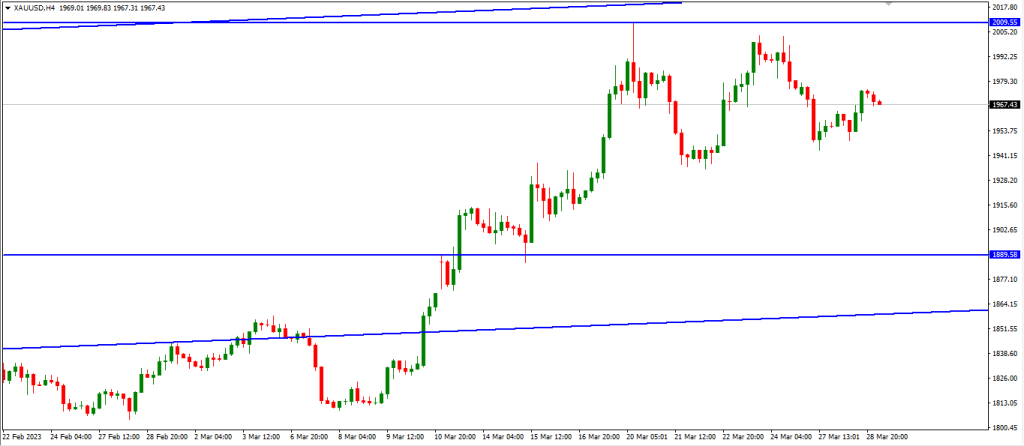Click the 1813.05 price scale label
1024x446 pixels.
pyautogui.click(x=1003, y=403)
